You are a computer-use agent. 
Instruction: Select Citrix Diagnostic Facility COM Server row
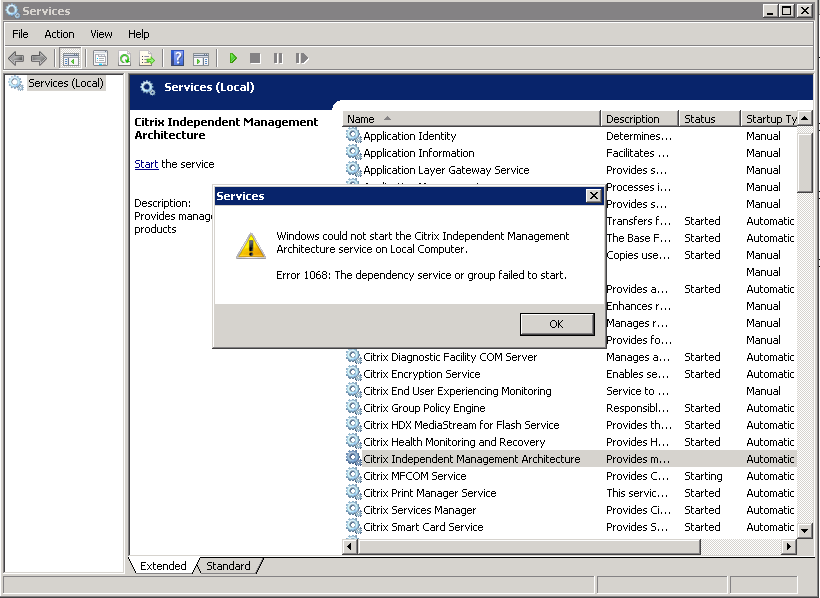(x=570, y=357)
